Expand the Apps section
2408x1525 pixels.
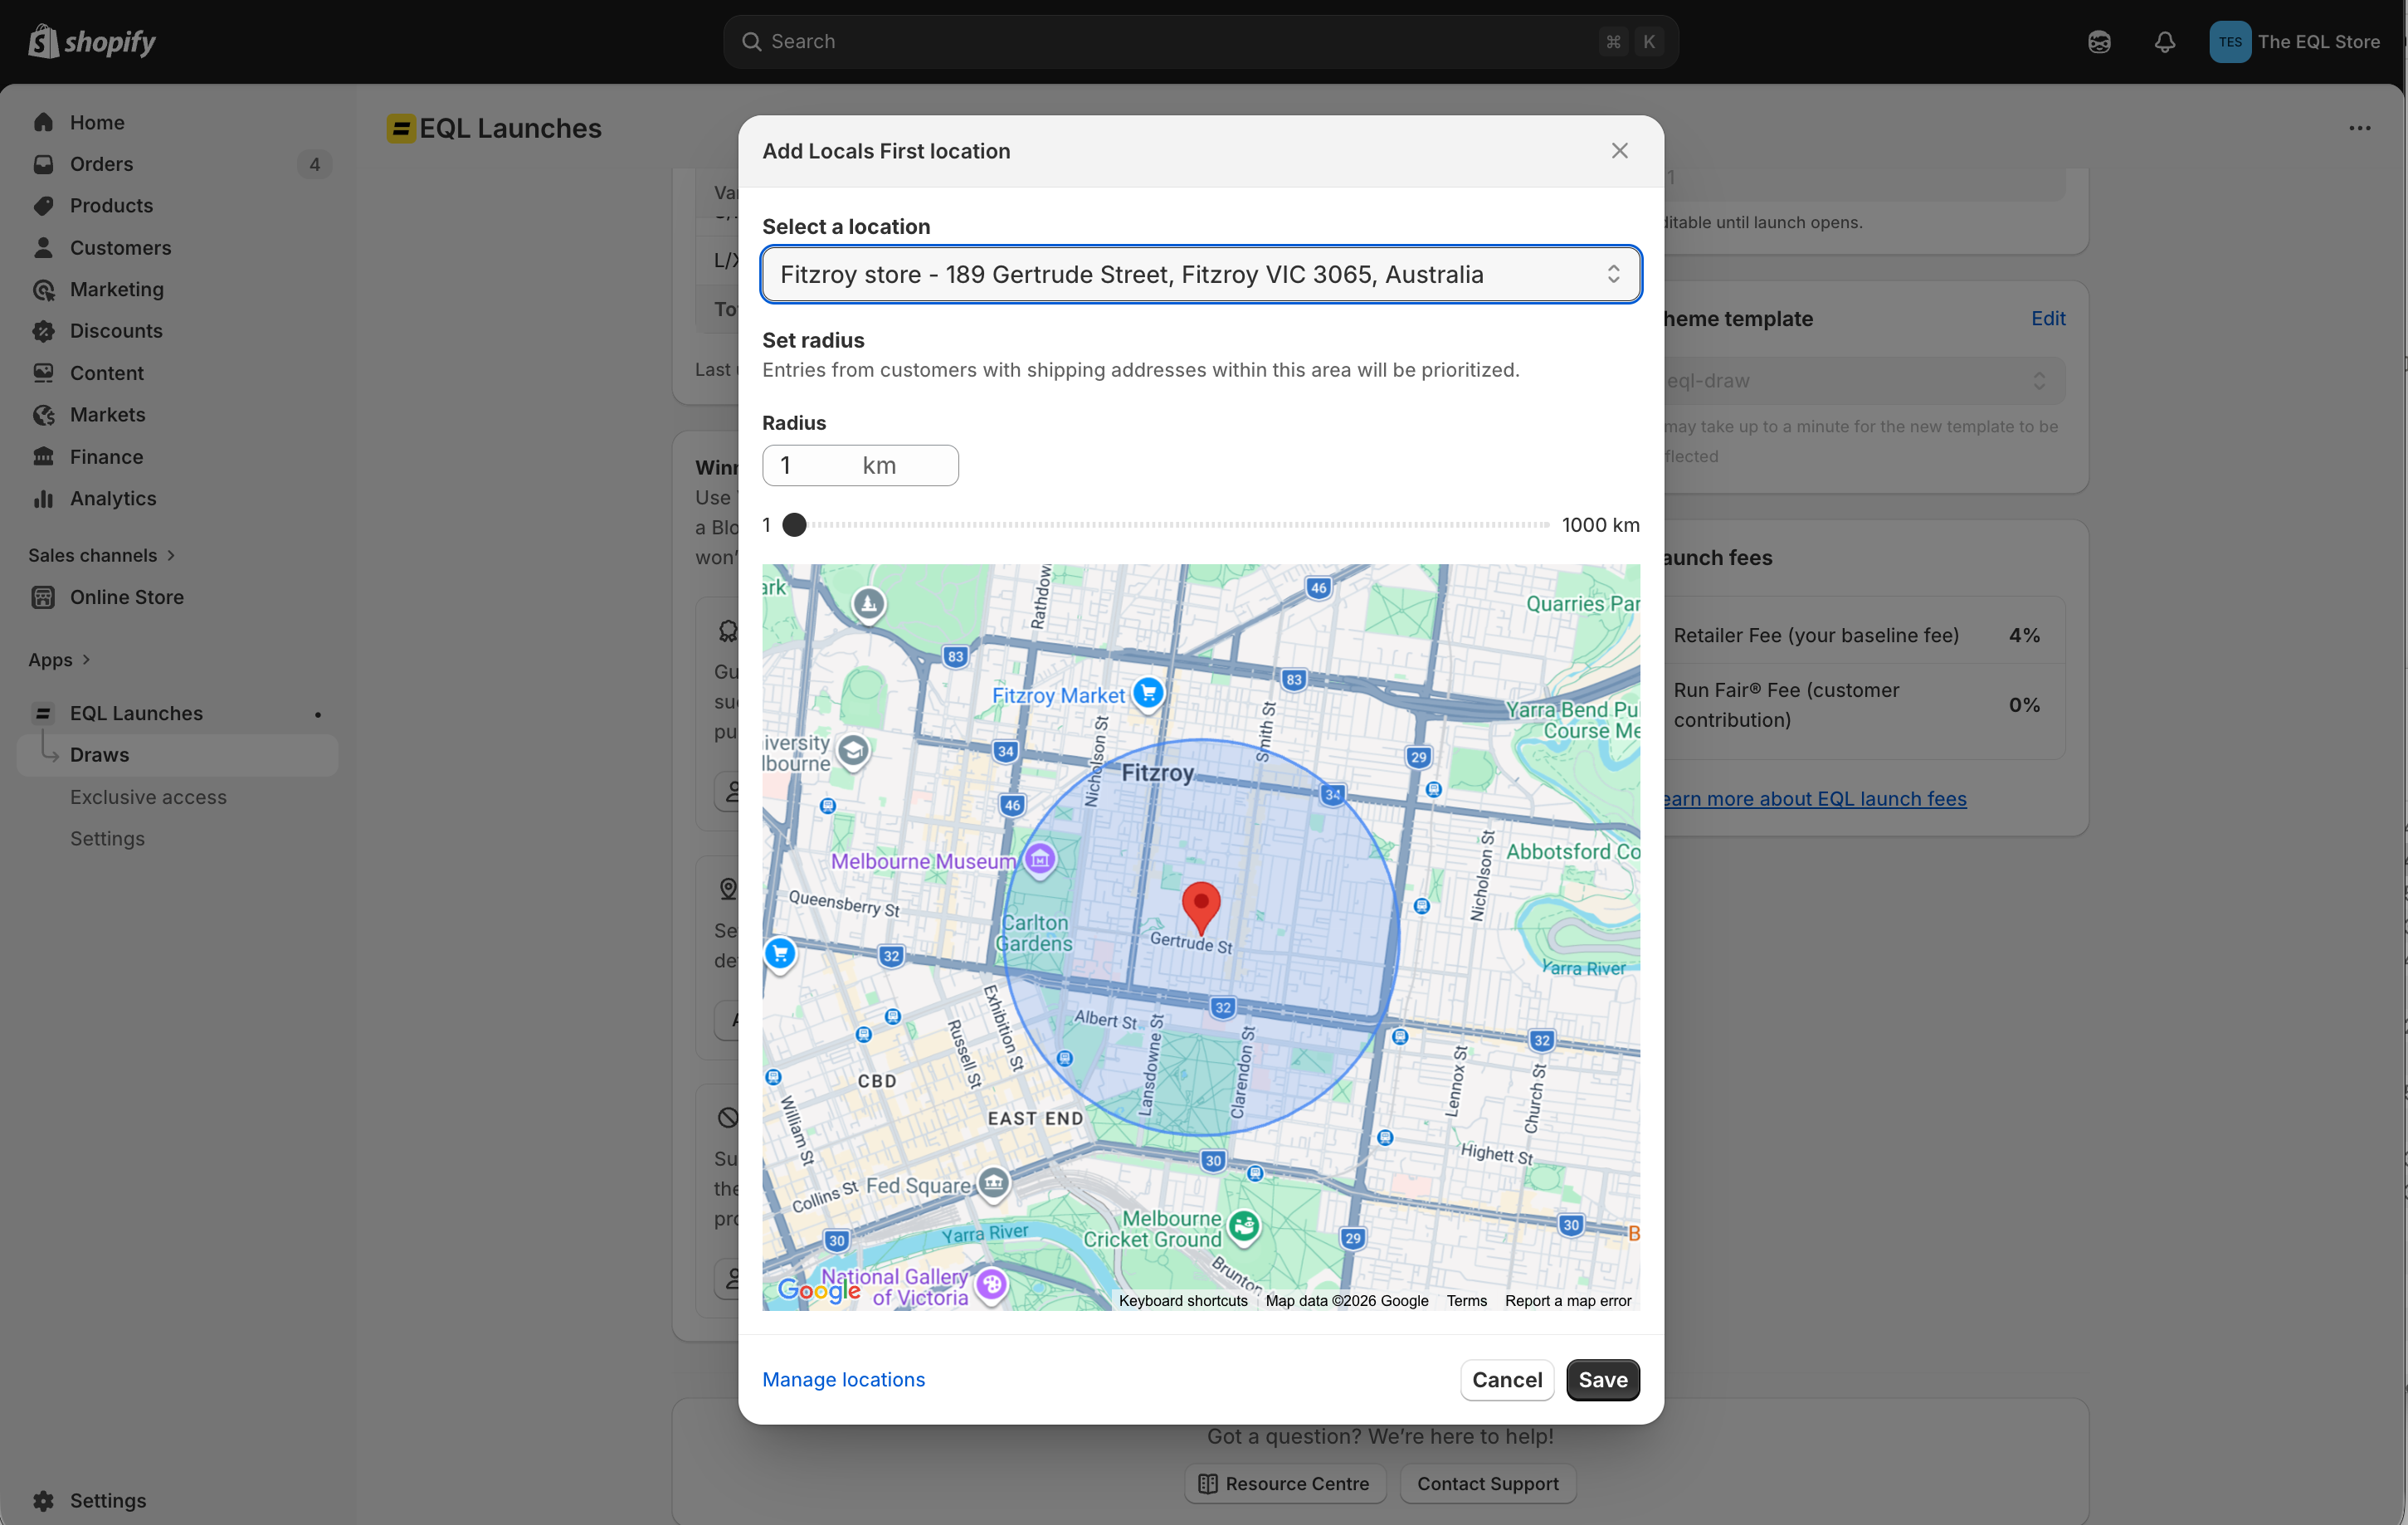pos(59,660)
